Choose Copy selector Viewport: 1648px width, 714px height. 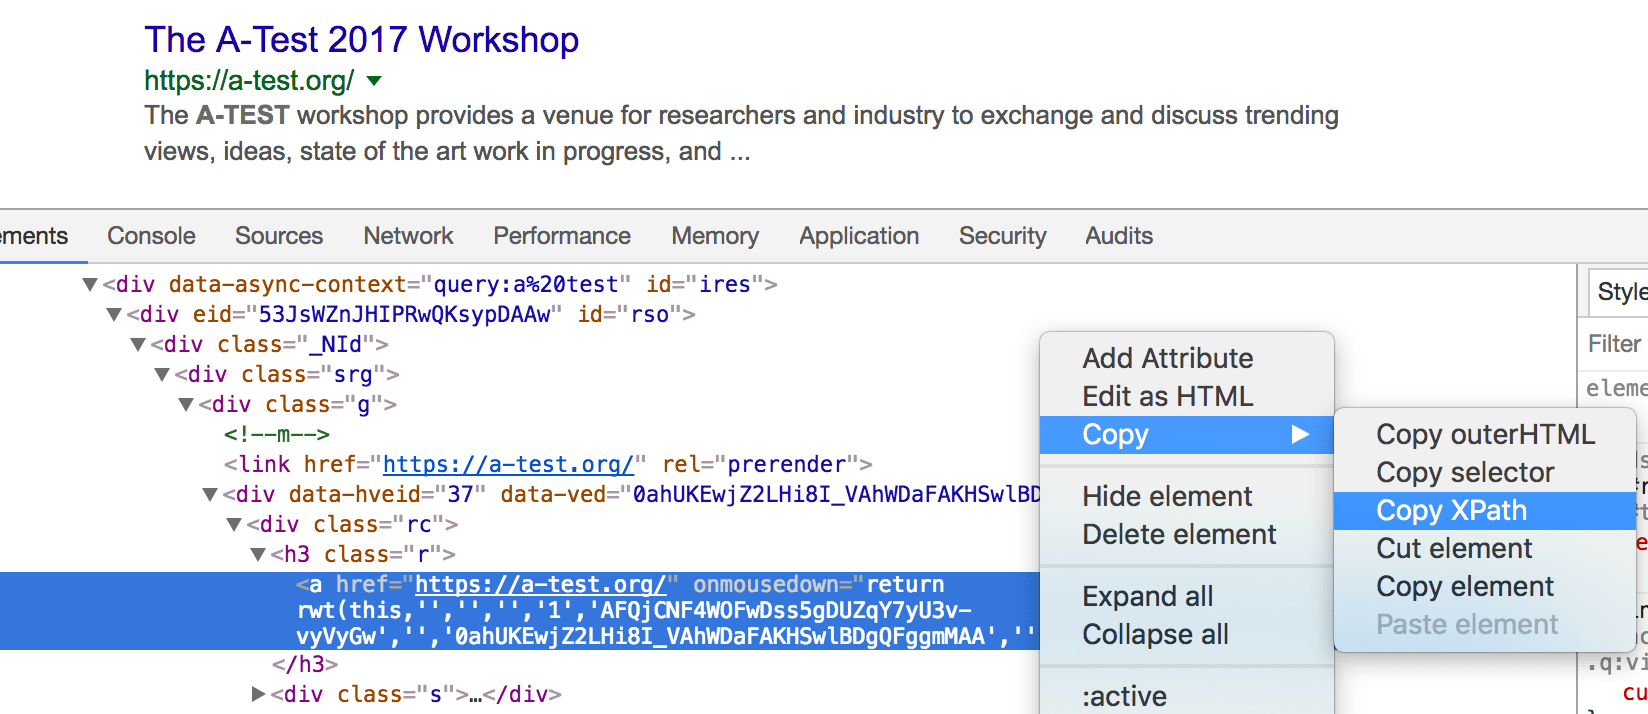pyautogui.click(x=1465, y=472)
